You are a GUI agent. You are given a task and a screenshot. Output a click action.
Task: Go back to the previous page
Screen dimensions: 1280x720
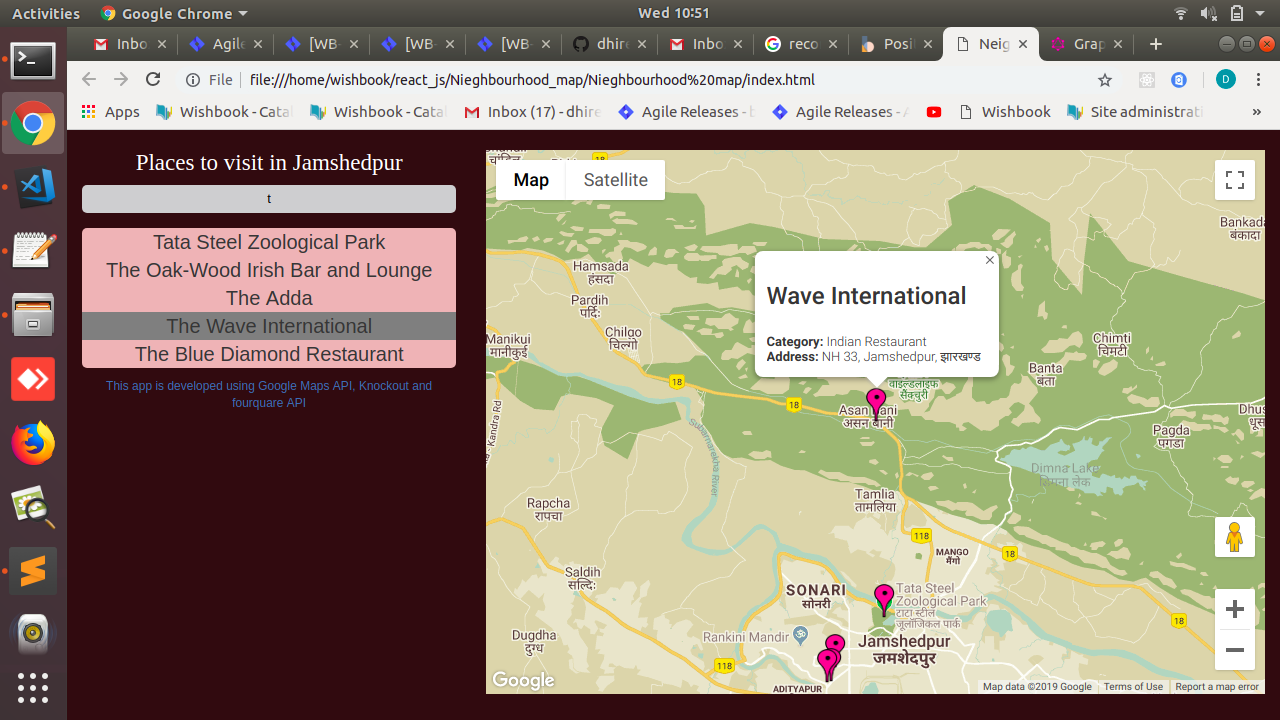point(89,80)
